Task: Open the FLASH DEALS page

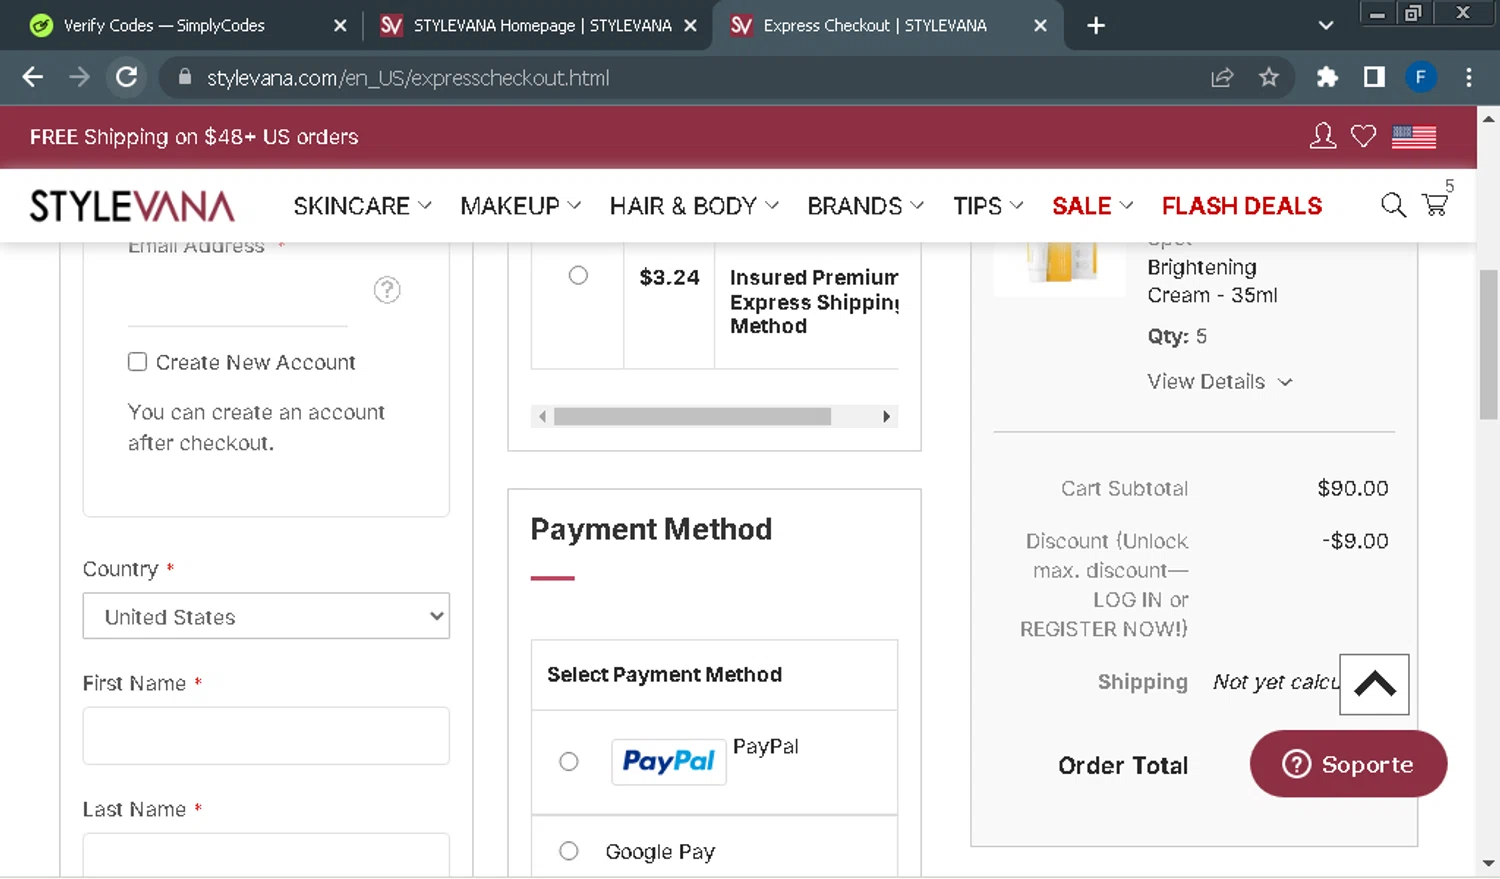Action: (x=1242, y=206)
